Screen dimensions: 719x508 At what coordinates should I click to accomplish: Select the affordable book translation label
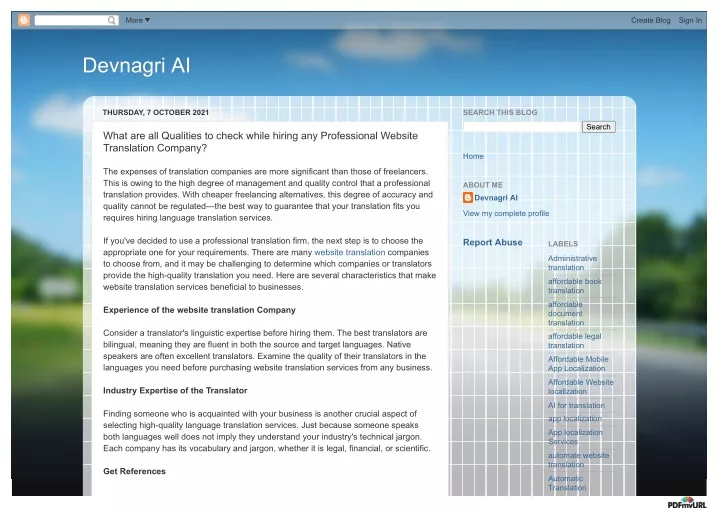(x=575, y=286)
